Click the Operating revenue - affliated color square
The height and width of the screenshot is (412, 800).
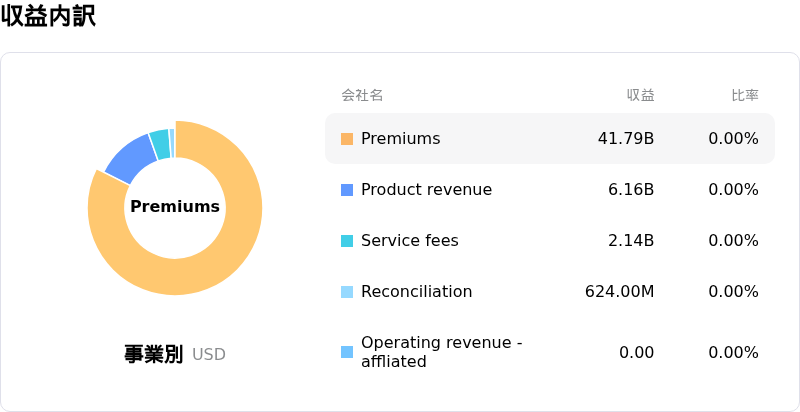pos(347,352)
